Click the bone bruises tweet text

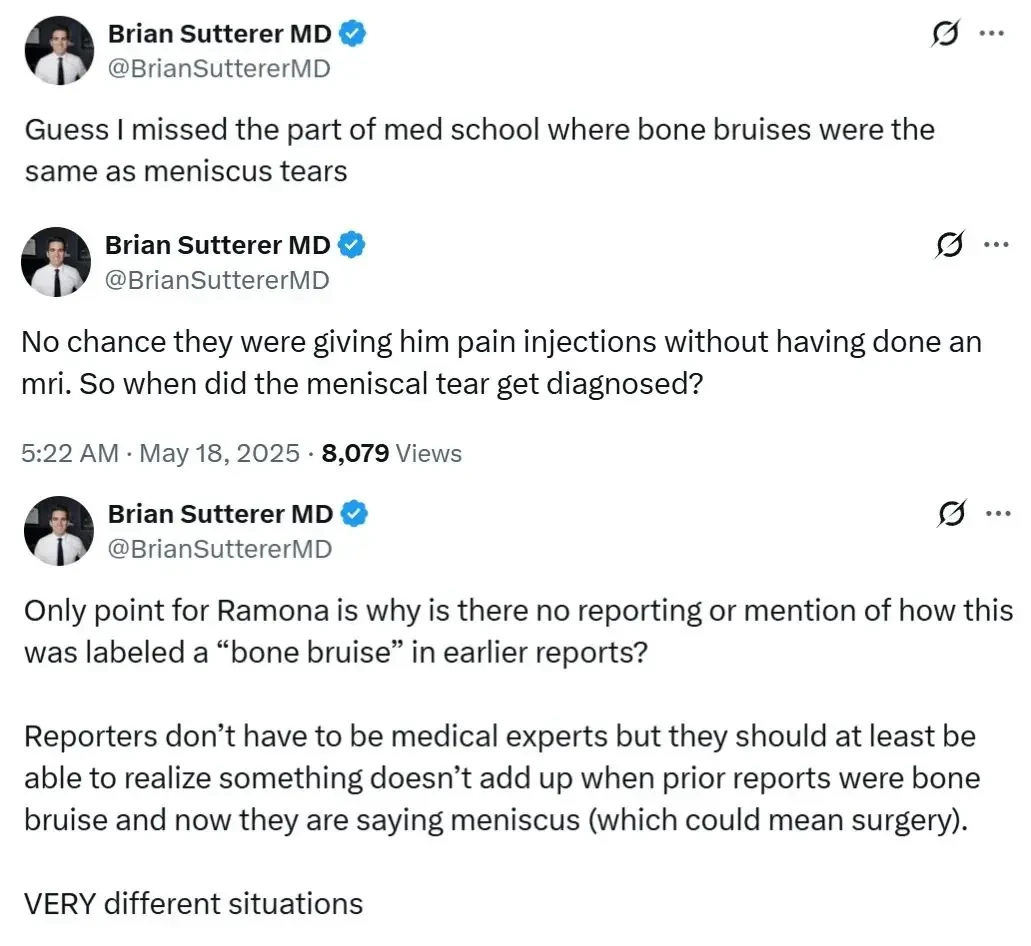coord(480,150)
